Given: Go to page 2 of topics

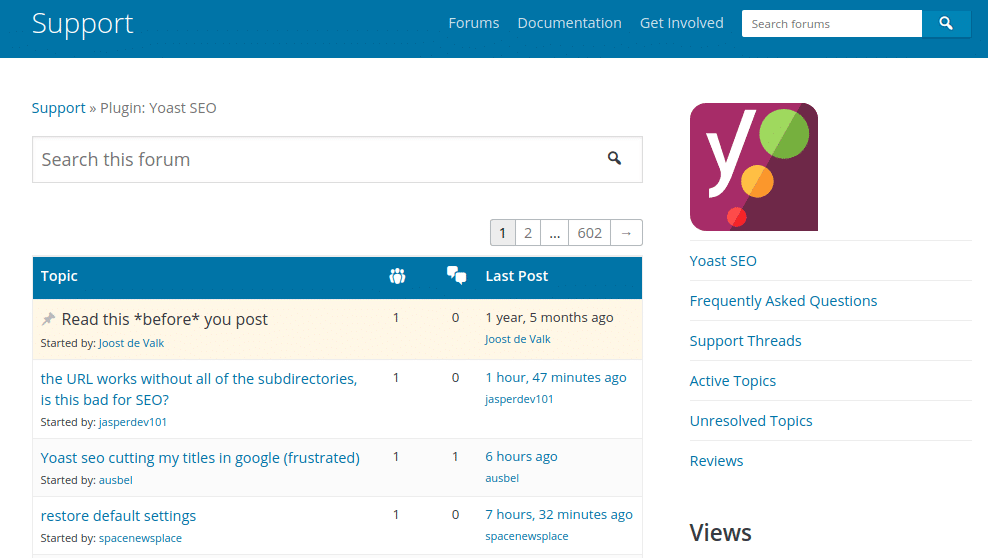Looking at the screenshot, I should [527, 233].
